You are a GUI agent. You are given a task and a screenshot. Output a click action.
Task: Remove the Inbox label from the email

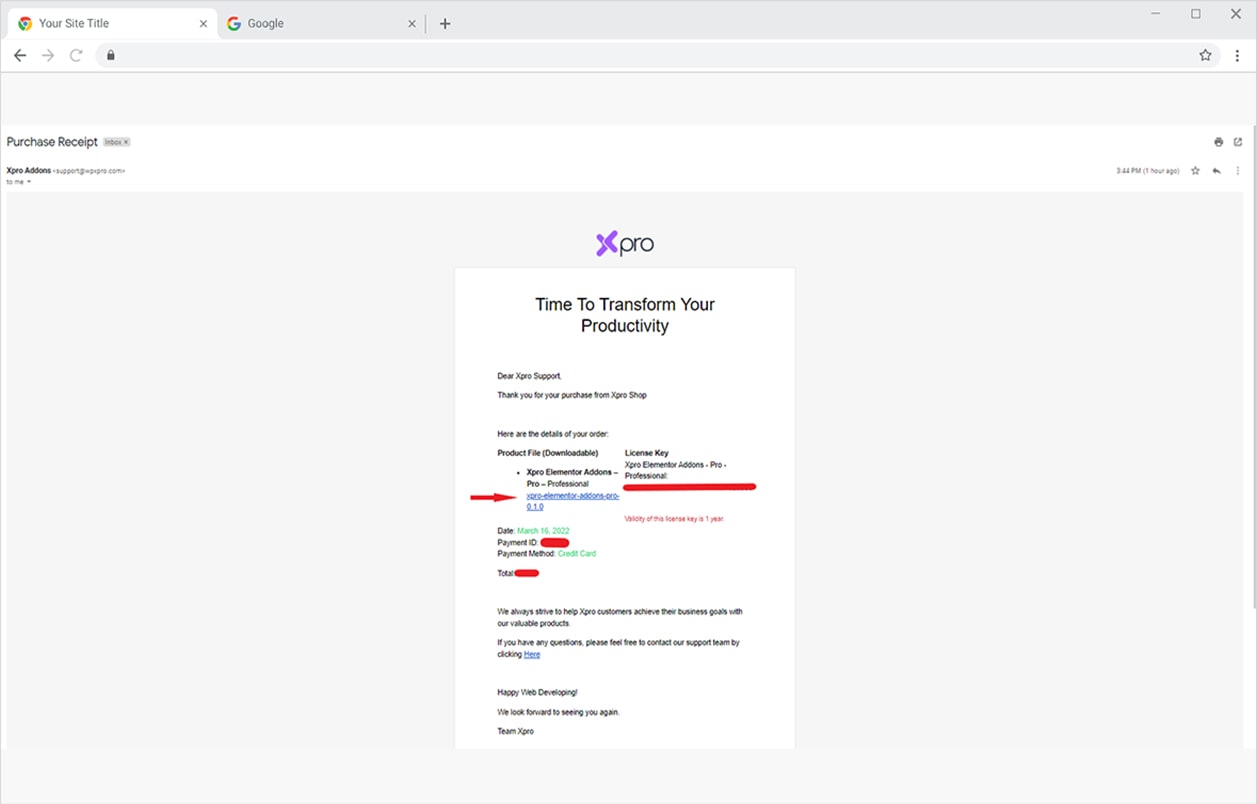[126, 142]
